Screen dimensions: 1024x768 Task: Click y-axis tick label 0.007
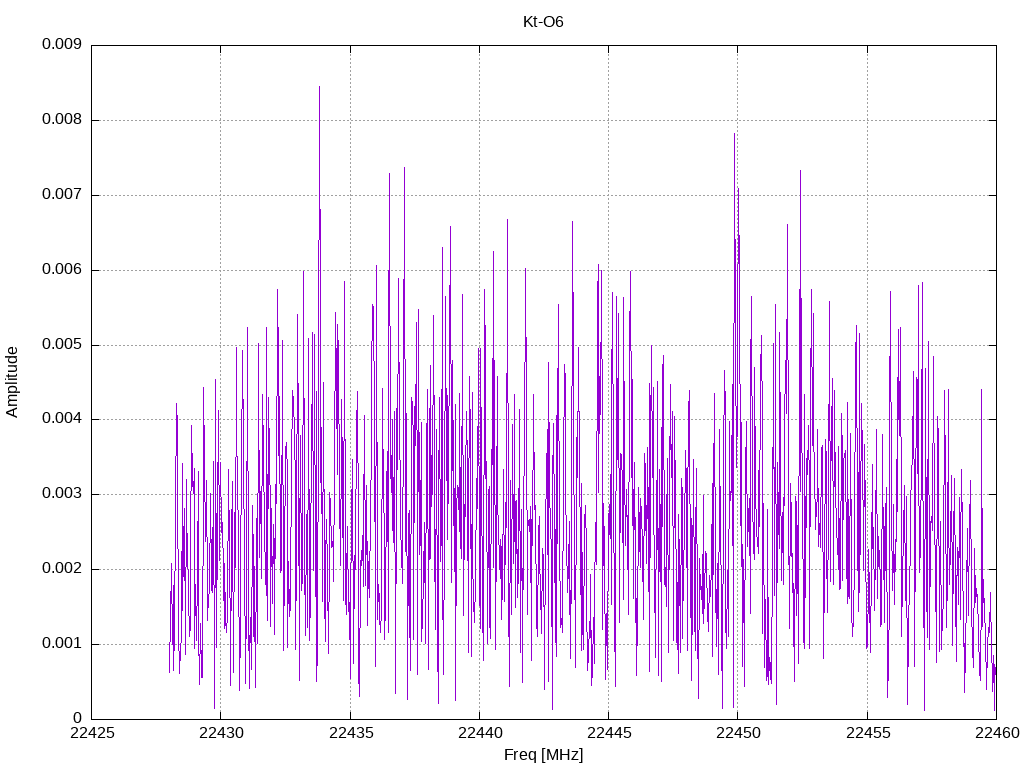[62, 195]
